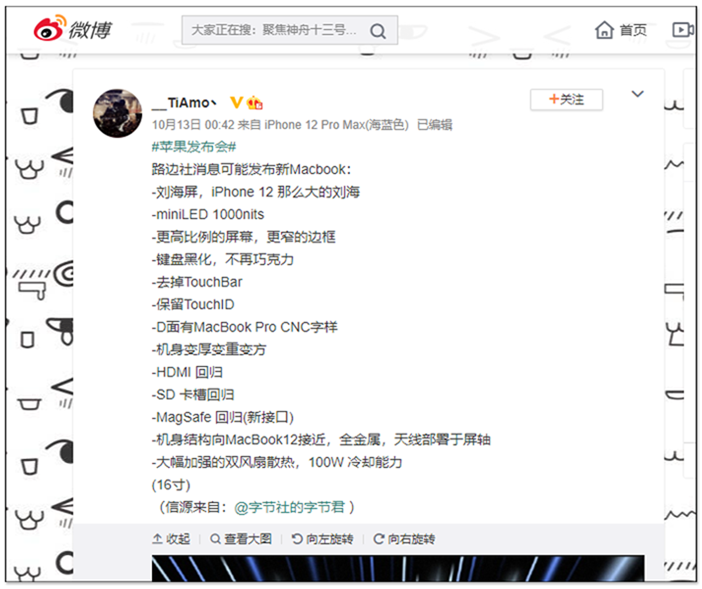This screenshot has width=702, height=589.
Task: Click the line -机身变厚变重变方
Action: (209, 350)
